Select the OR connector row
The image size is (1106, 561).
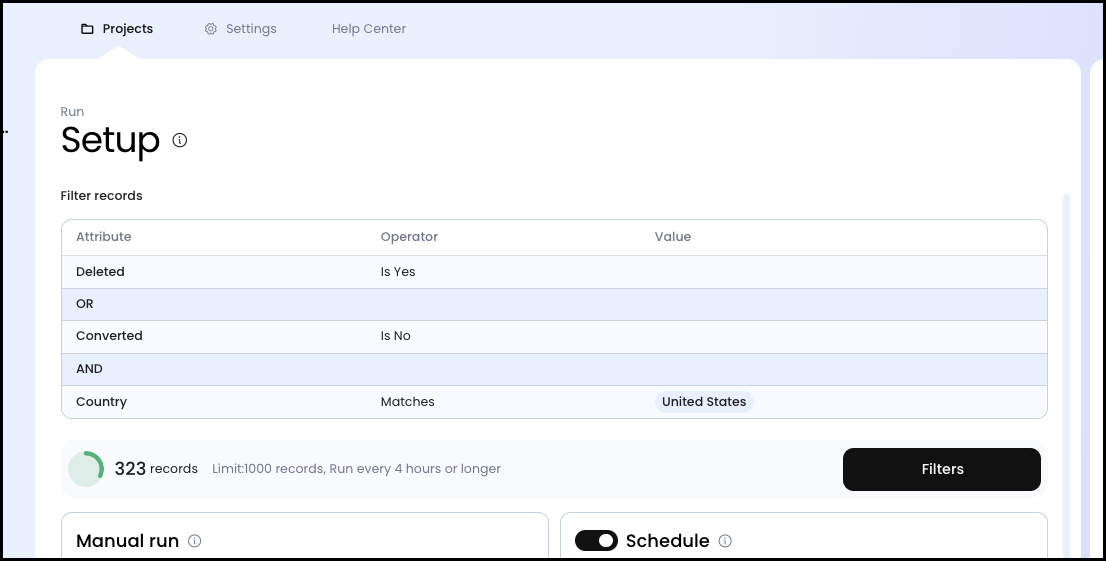point(554,304)
